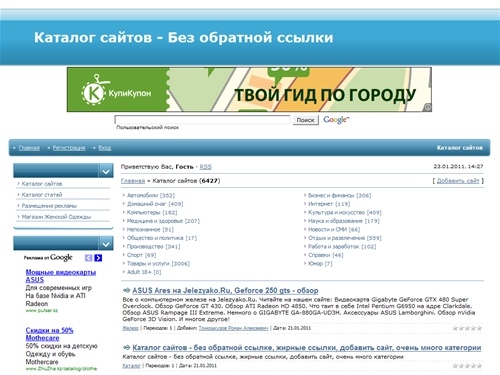Open the Производство category
Image resolution: width=500 pixels, height=375 pixels.
point(145,246)
